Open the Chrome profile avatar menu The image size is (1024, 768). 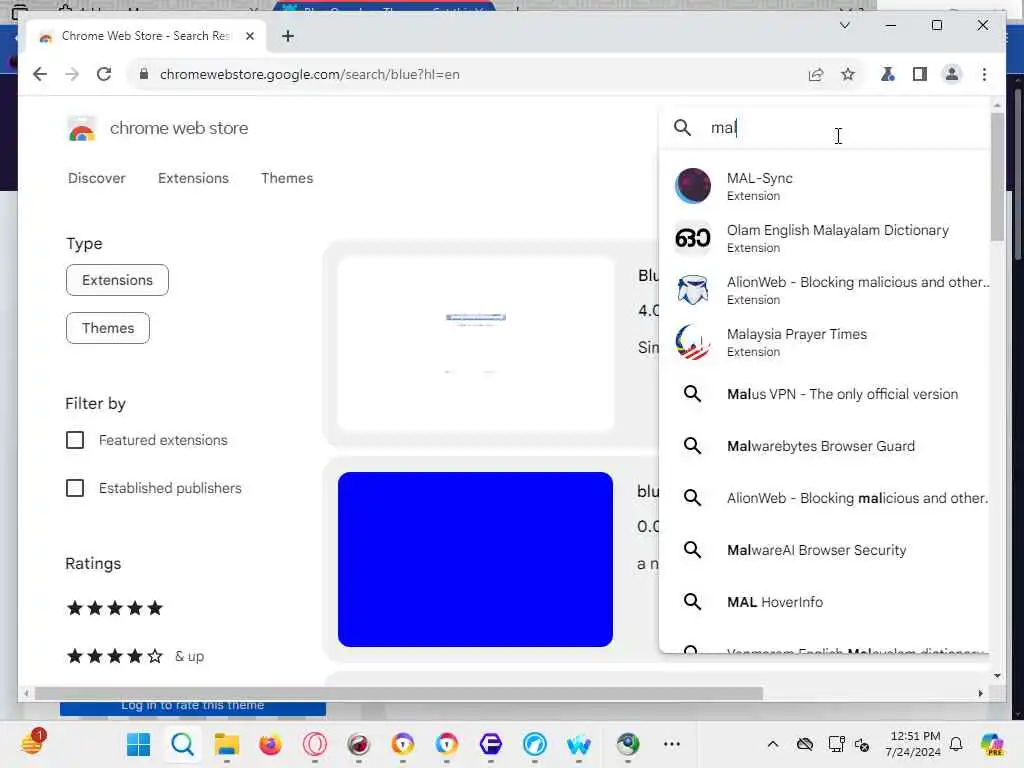pos(952,74)
